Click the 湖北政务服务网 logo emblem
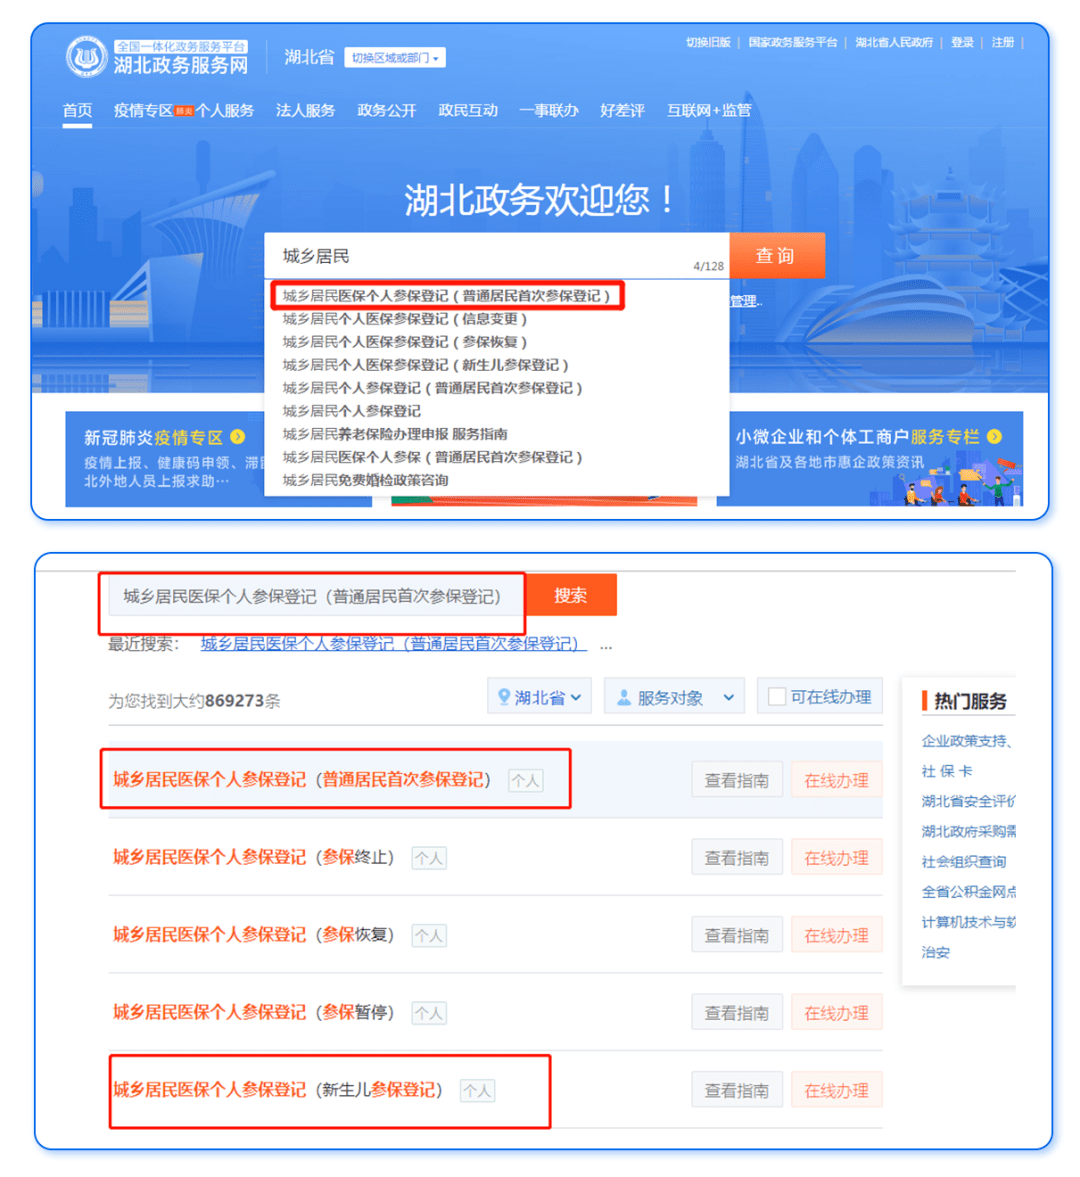The image size is (1080, 1177). tap(88, 57)
